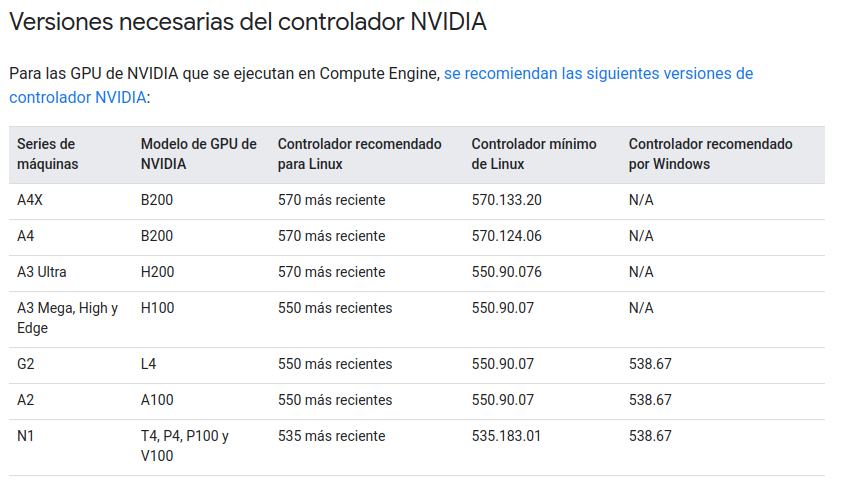Select the 570.133.20 minimum driver version
The height and width of the screenshot is (484, 841).
(x=507, y=200)
